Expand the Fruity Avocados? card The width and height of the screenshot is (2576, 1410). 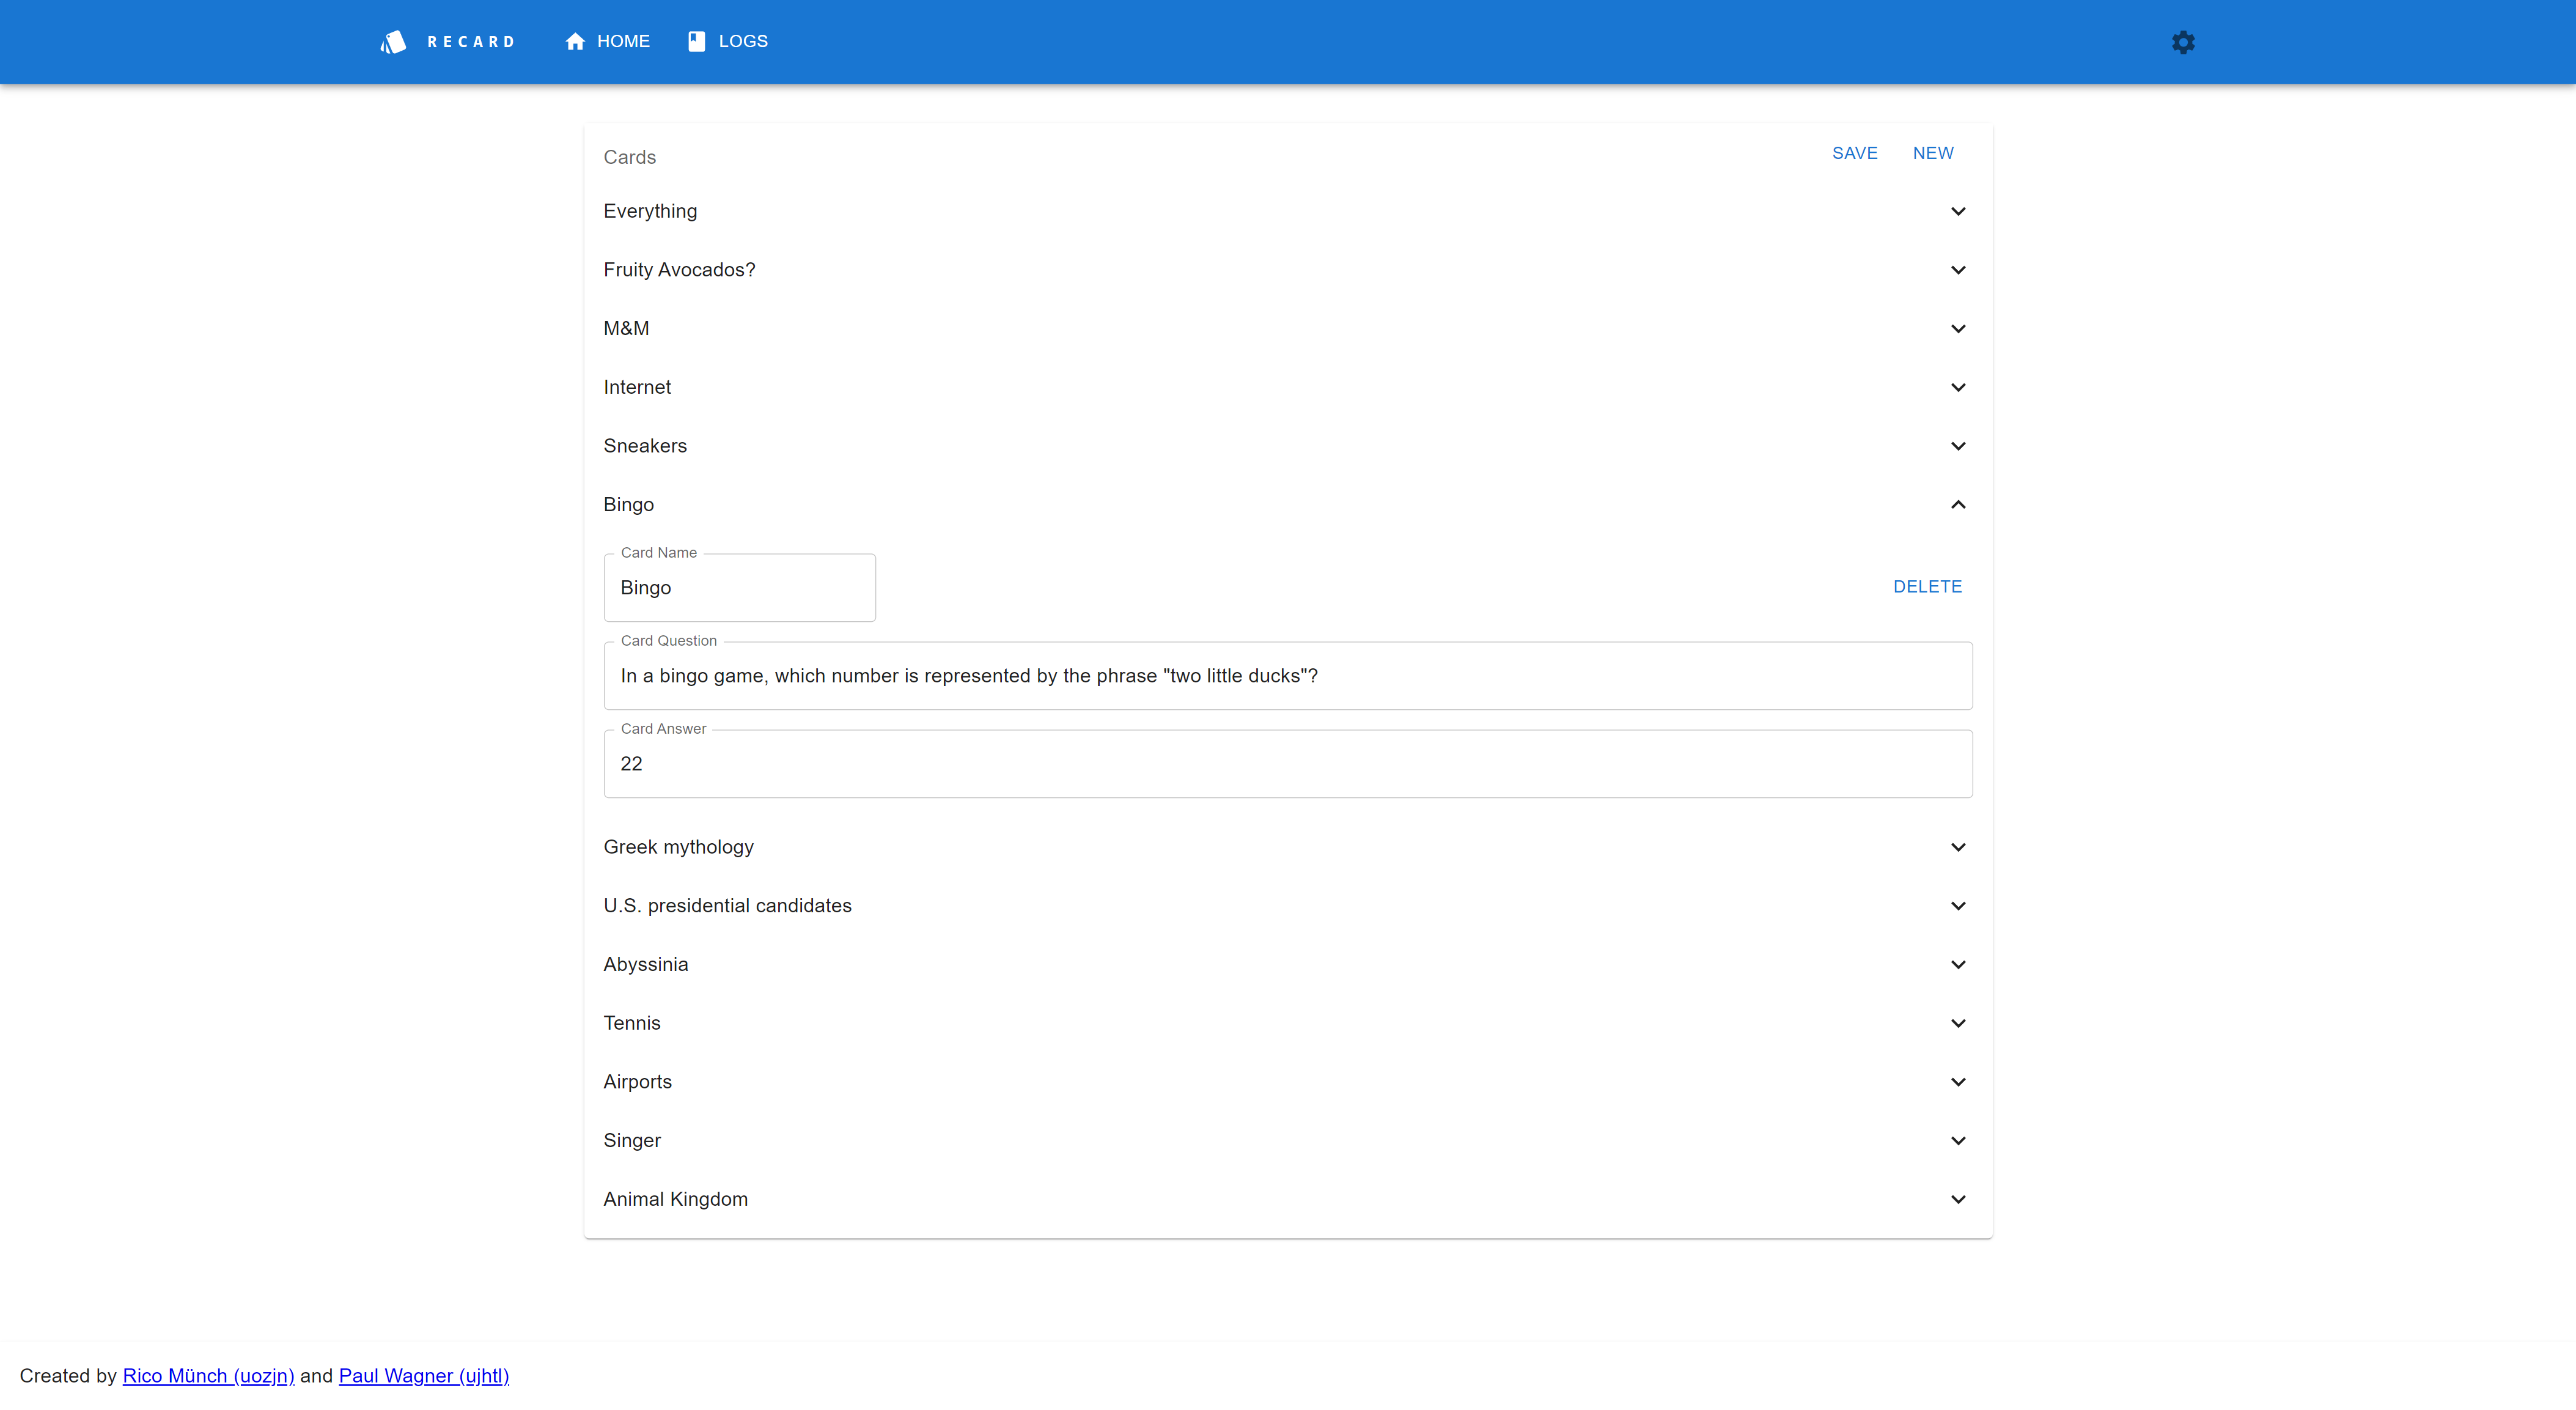point(1958,269)
